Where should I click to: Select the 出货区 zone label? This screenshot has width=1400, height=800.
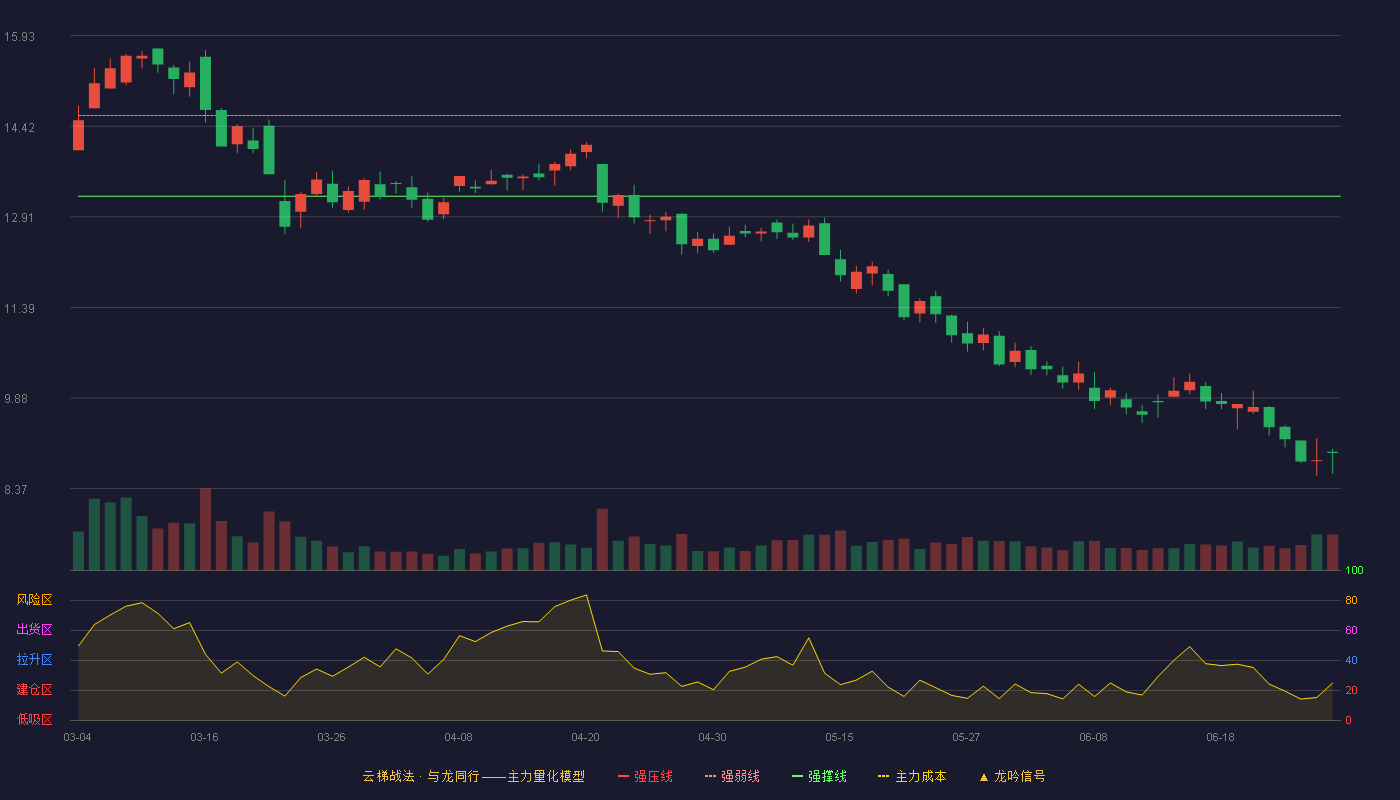(x=34, y=630)
